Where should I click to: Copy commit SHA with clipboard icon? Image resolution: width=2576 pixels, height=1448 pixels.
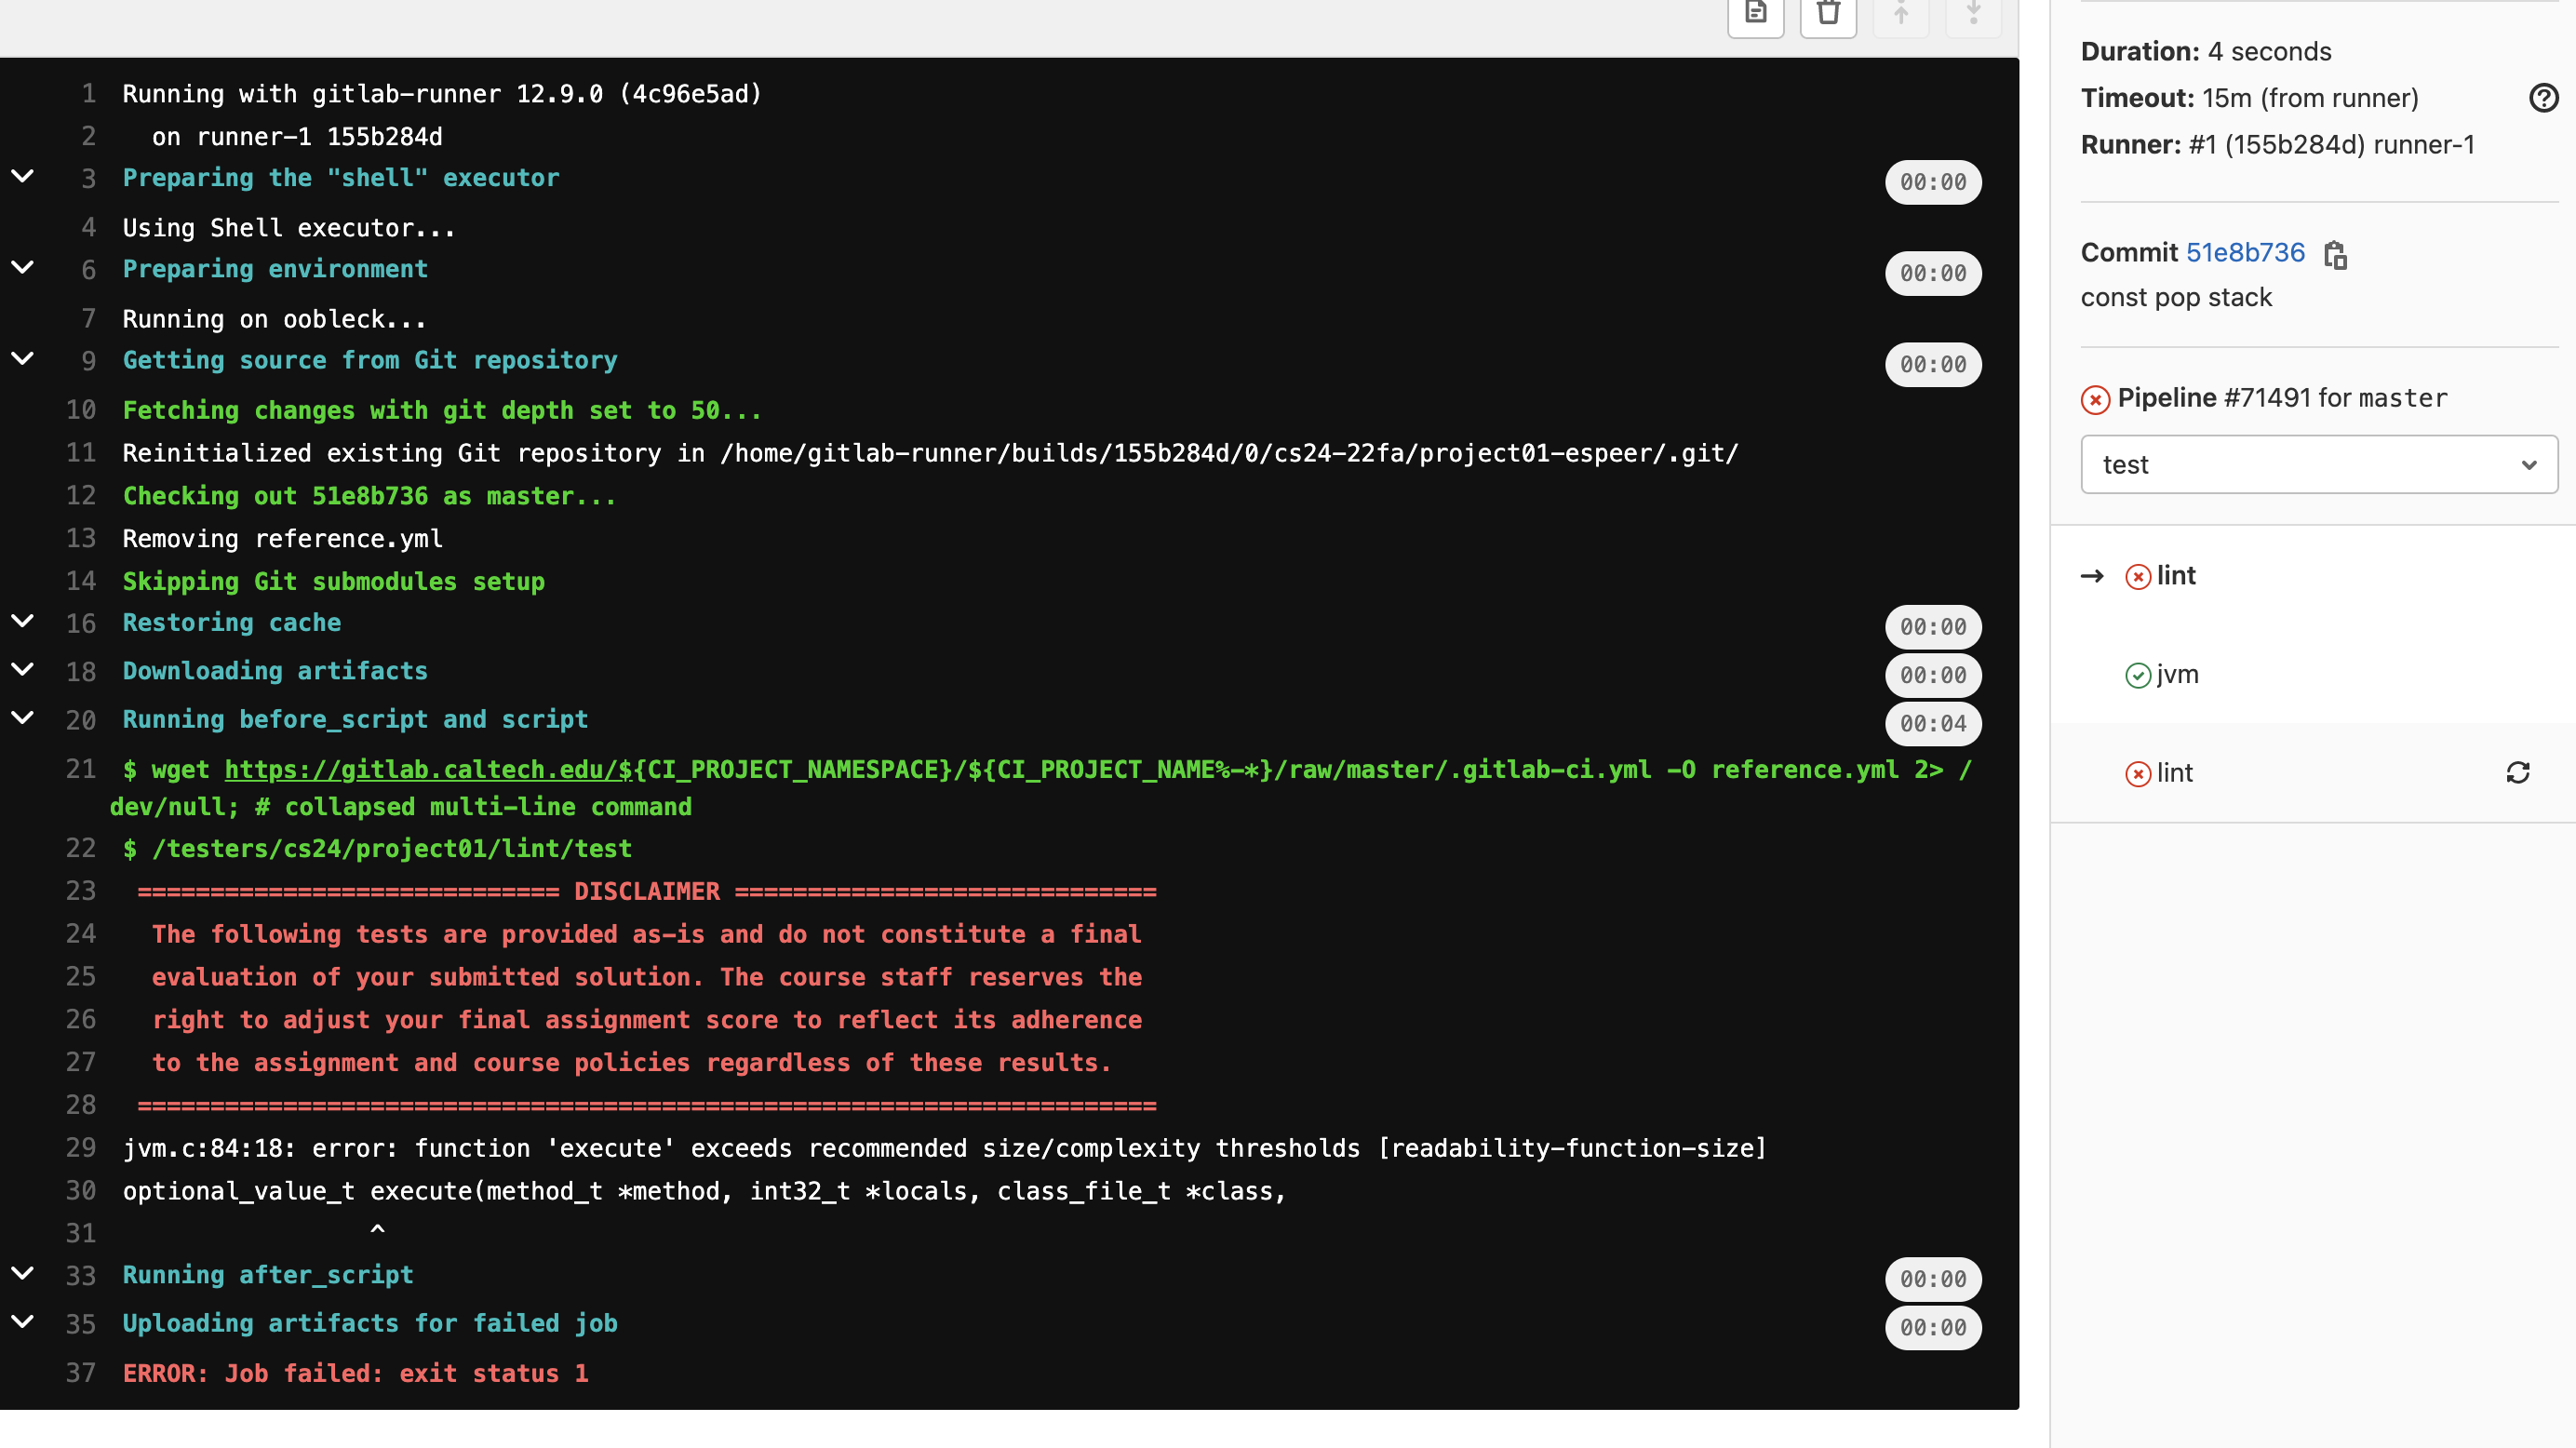point(2335,255)
